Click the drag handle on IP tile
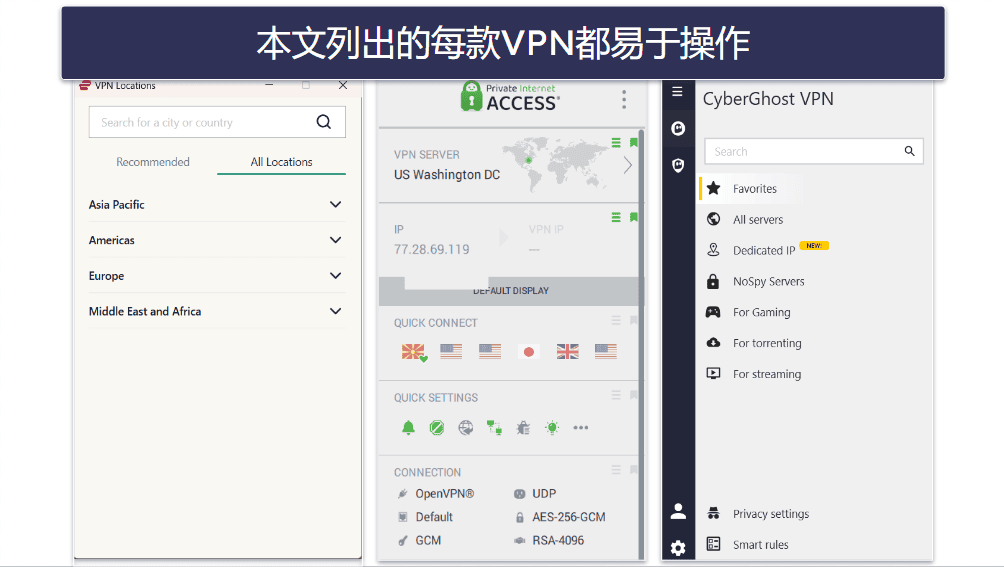This screenshot has height=567, width=1004. (616, 218)
